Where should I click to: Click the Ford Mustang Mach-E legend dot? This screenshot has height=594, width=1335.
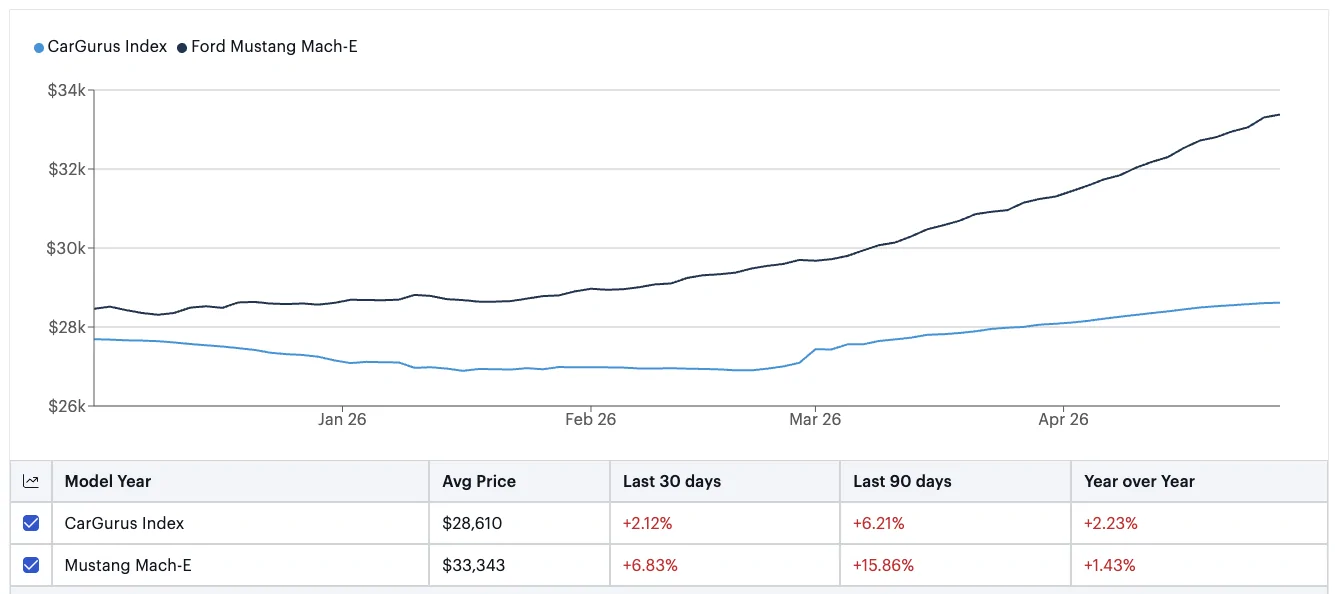(x=182, y=47)
